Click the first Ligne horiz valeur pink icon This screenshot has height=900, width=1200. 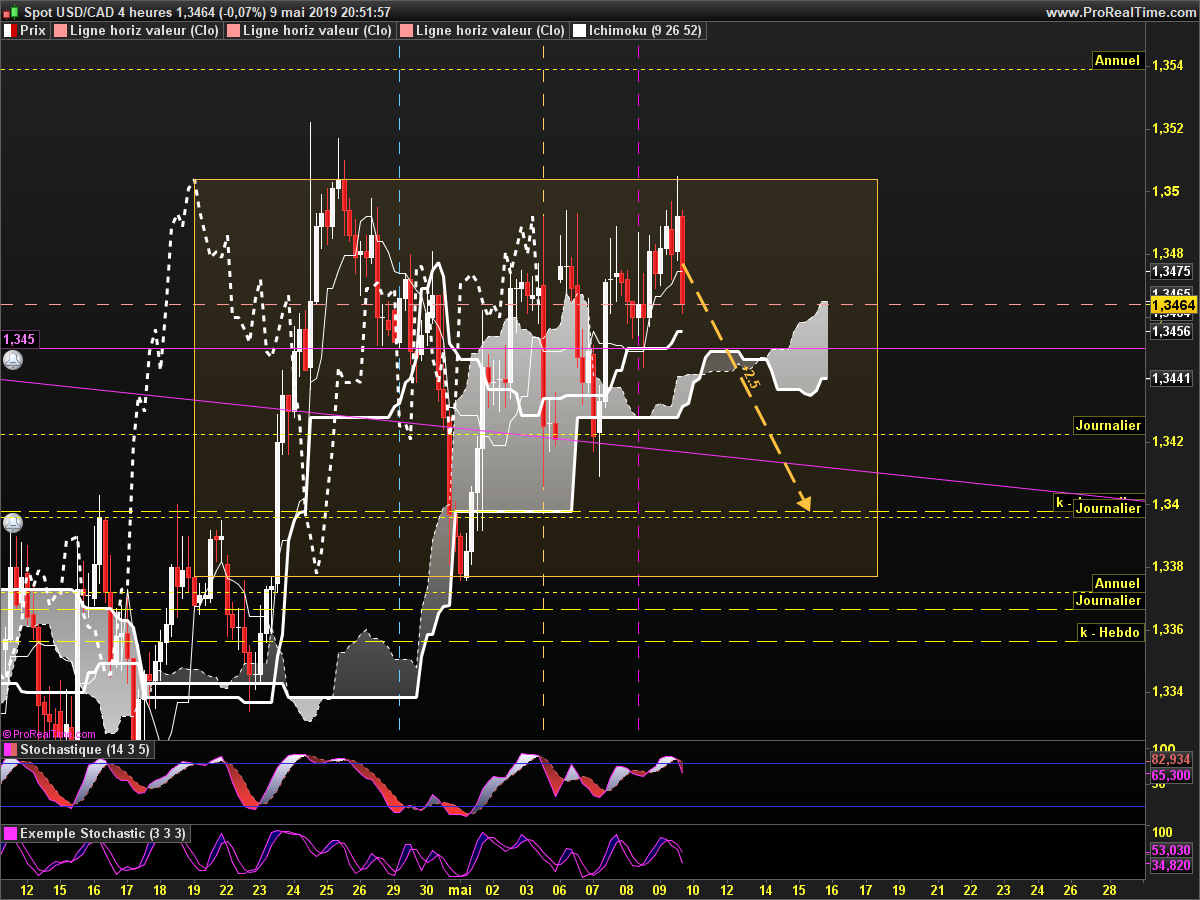[62, 31]
